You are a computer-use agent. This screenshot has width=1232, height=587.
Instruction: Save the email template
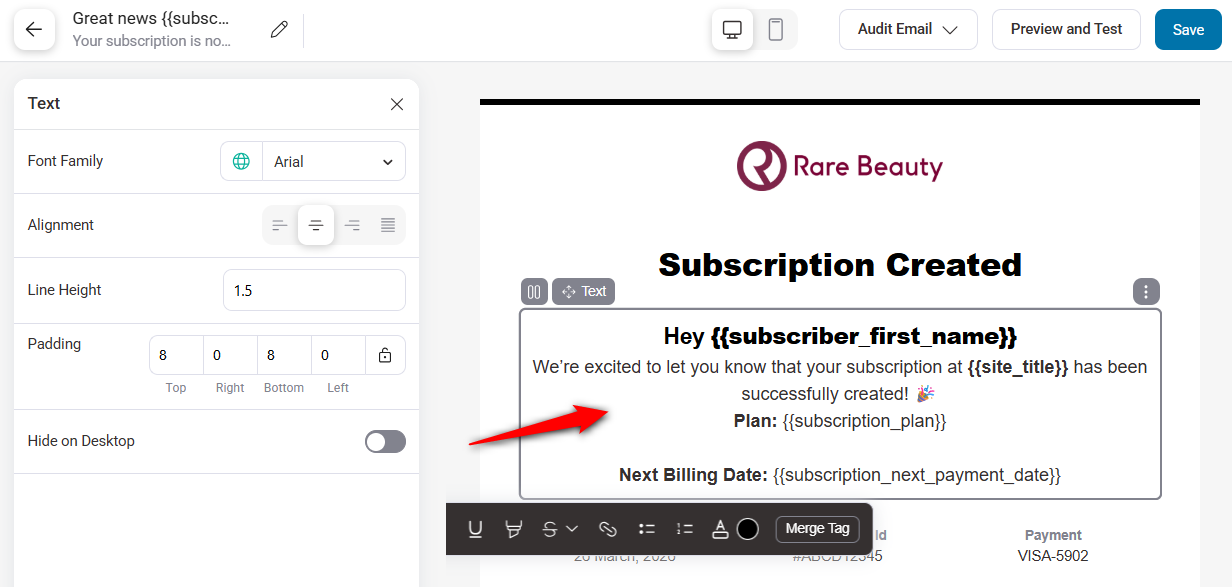pos(1187,29)
